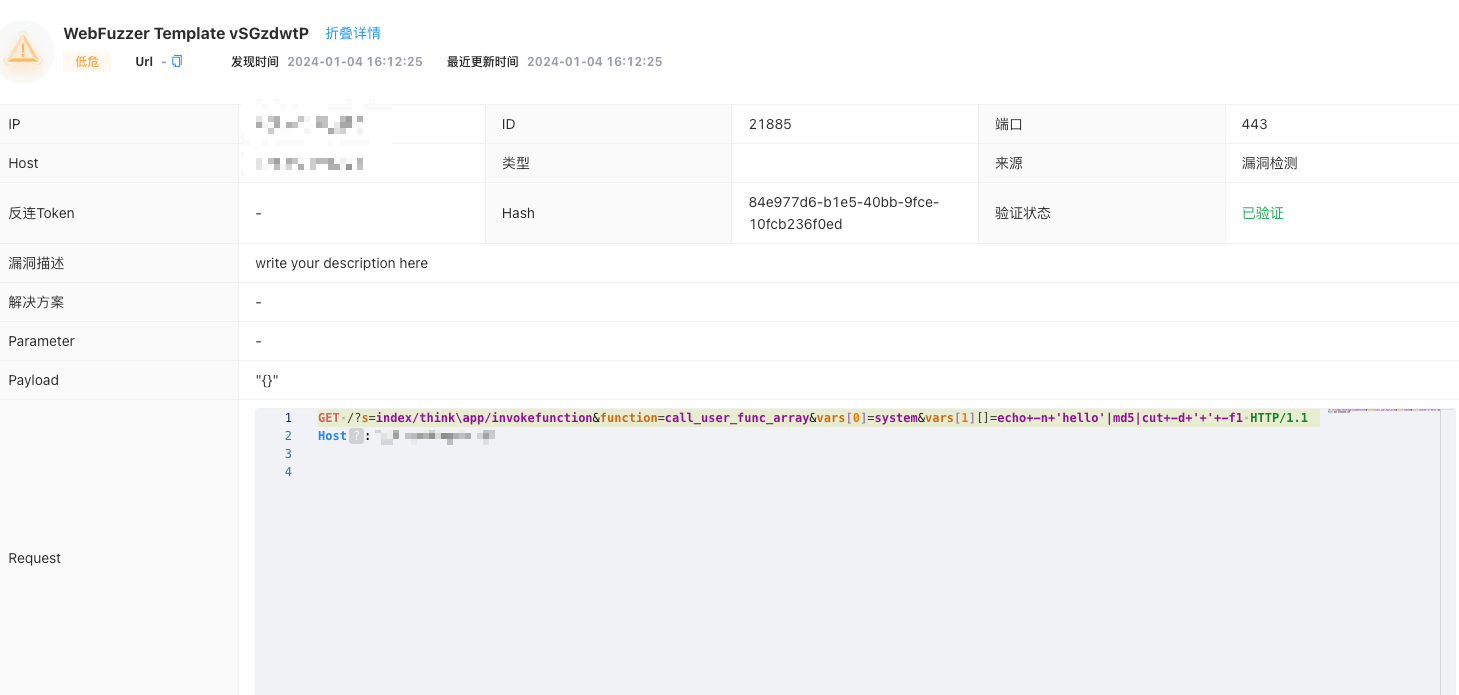Click the 漏洞描述 label cell
The width and height of the screenshot is (1459, 695).
(119, 263)
